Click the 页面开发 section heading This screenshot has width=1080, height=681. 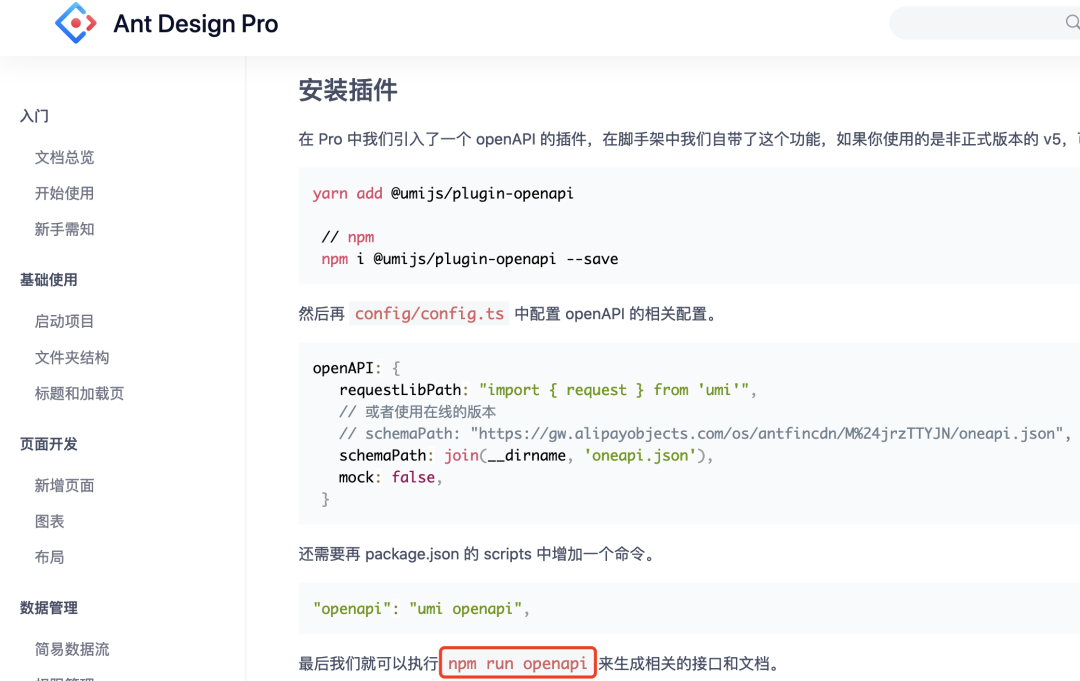[49, 443]
